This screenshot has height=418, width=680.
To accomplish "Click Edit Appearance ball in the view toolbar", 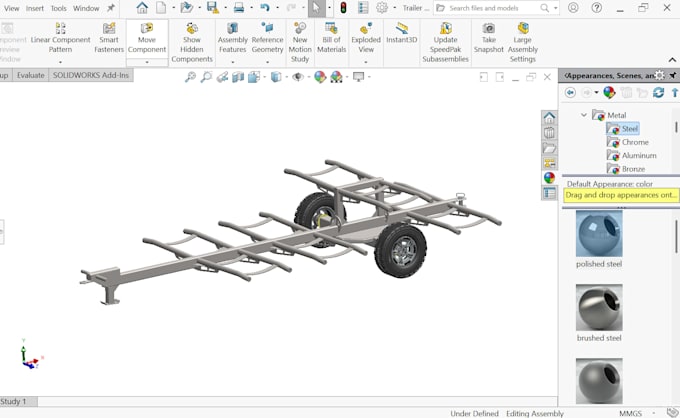I will point(320,77).
